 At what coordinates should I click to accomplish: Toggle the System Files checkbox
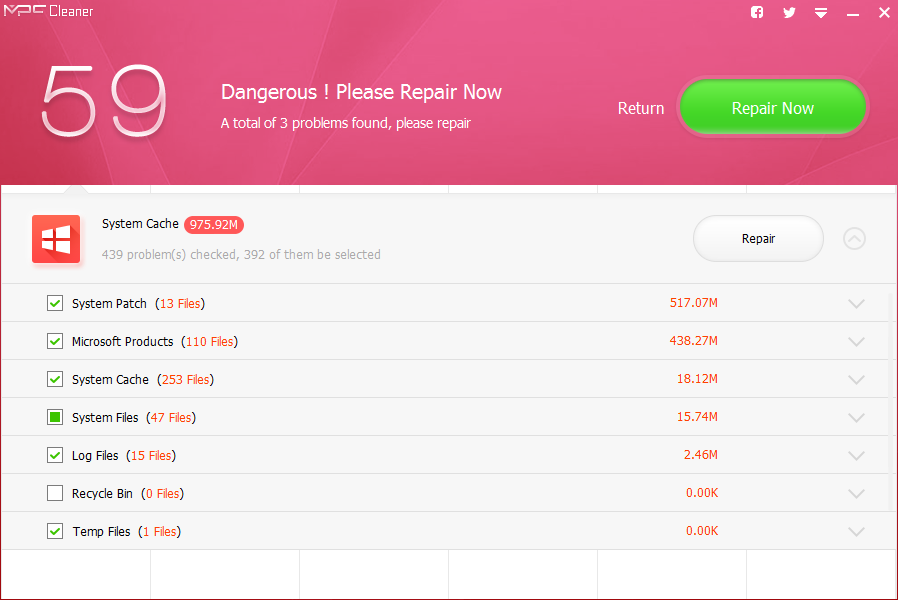55,417
